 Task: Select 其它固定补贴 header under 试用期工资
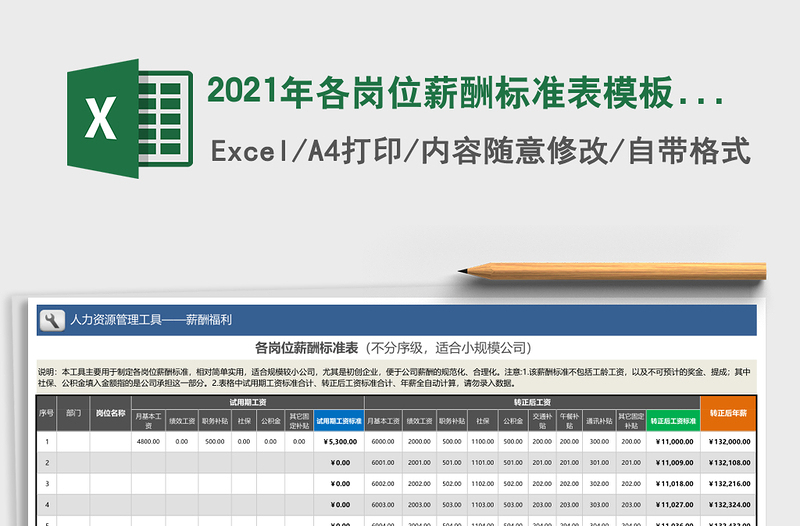pos(299,421)
